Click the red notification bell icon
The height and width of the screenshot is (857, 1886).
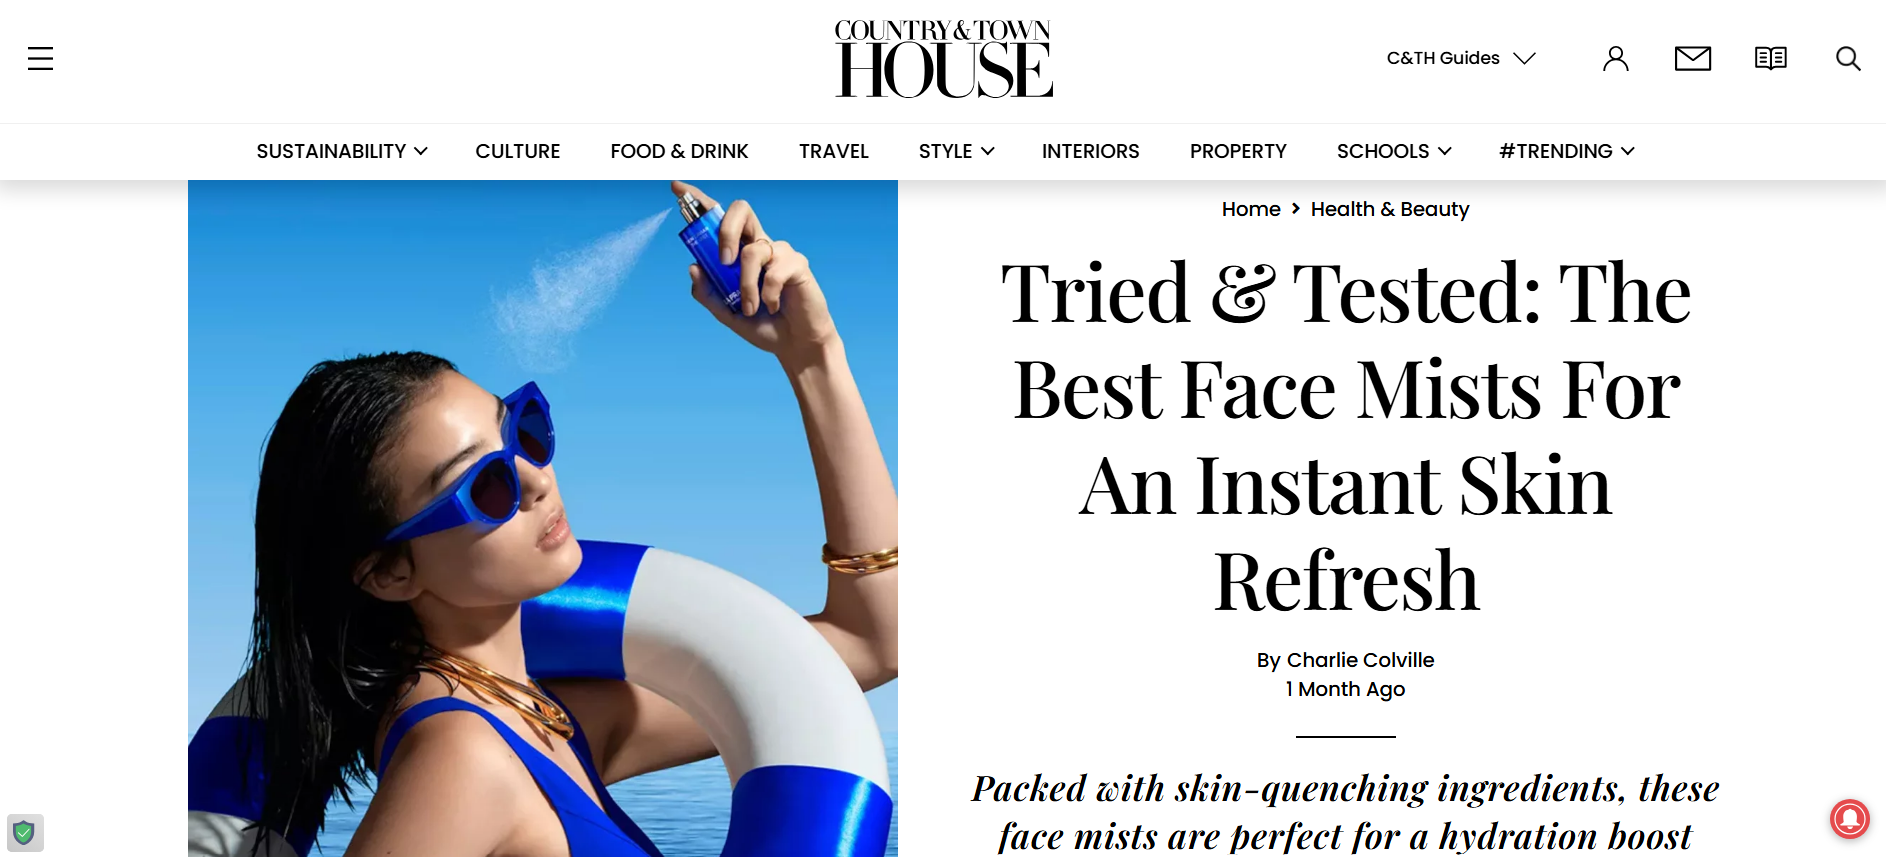coord(1850,818)
